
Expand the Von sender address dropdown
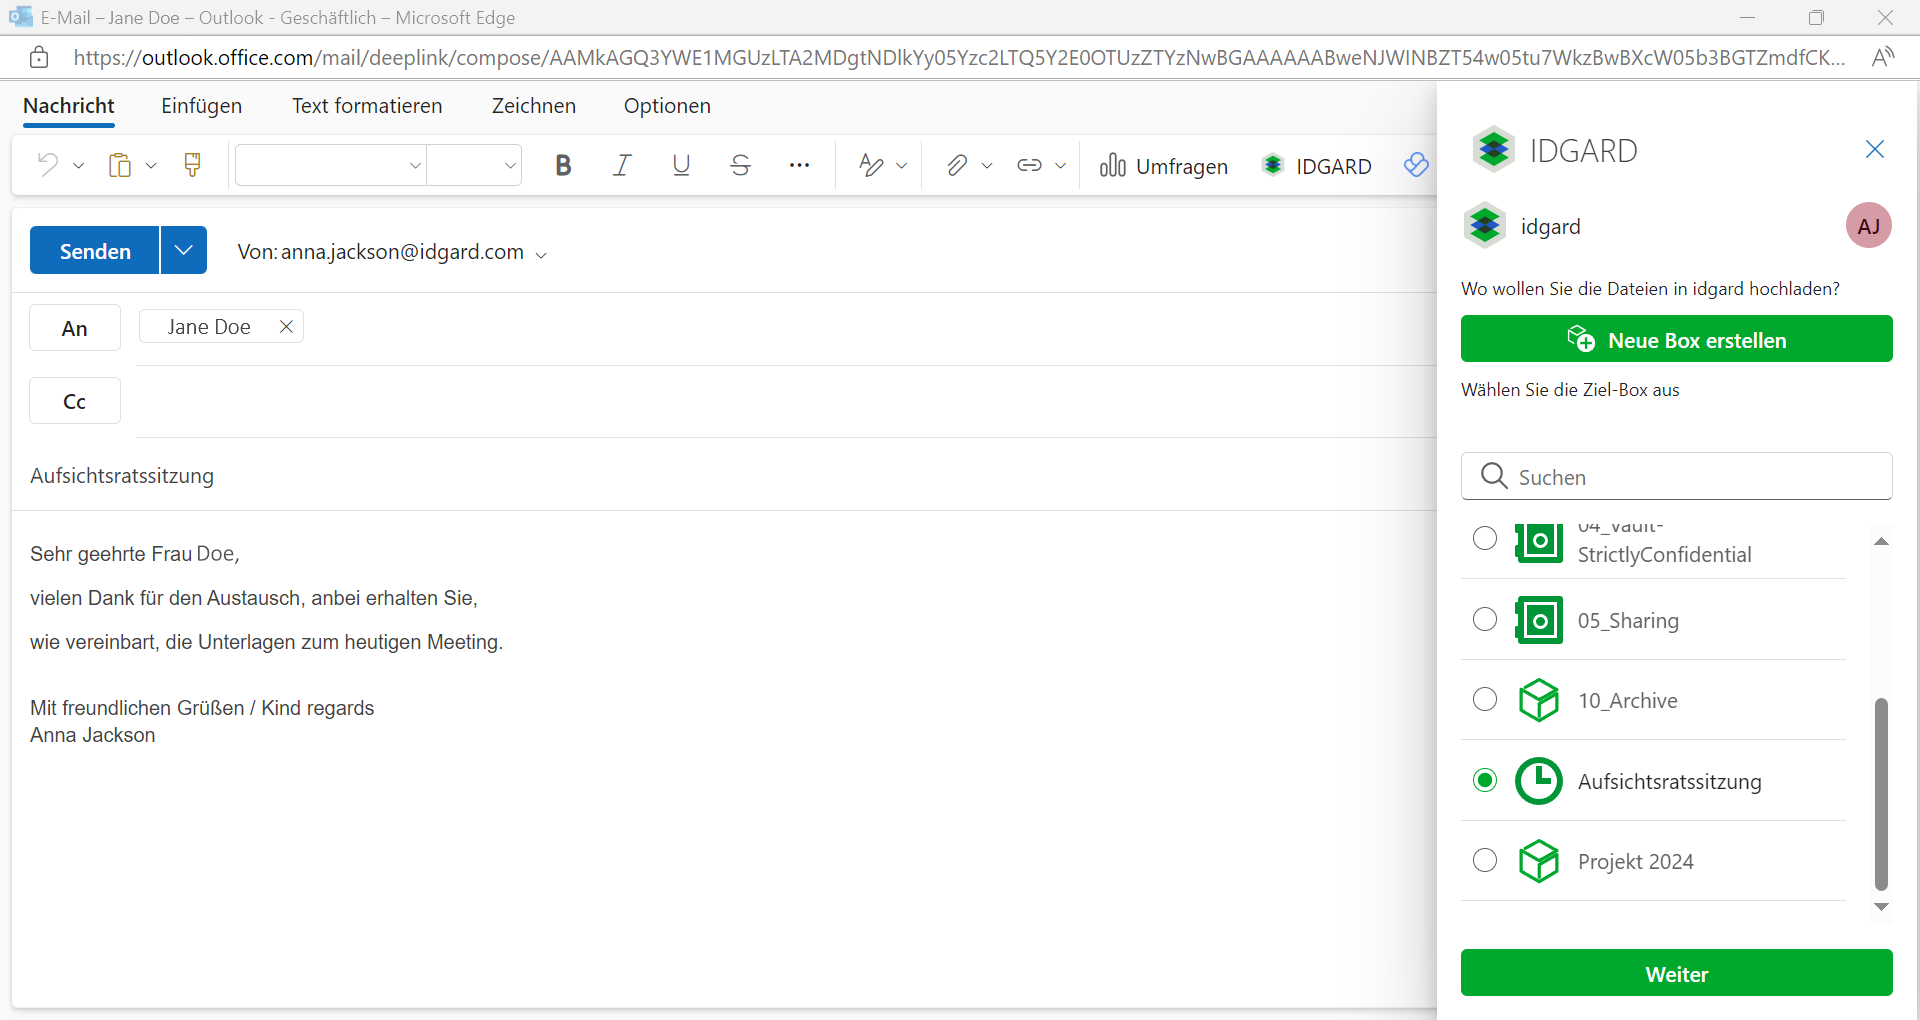tap(541, 255)
